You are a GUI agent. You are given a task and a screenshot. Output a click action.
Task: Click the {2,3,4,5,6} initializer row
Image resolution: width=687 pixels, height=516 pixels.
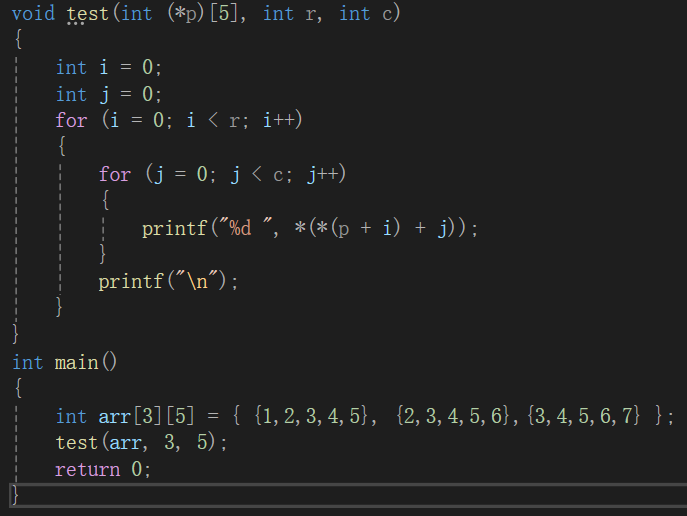[x=454, y=416]
